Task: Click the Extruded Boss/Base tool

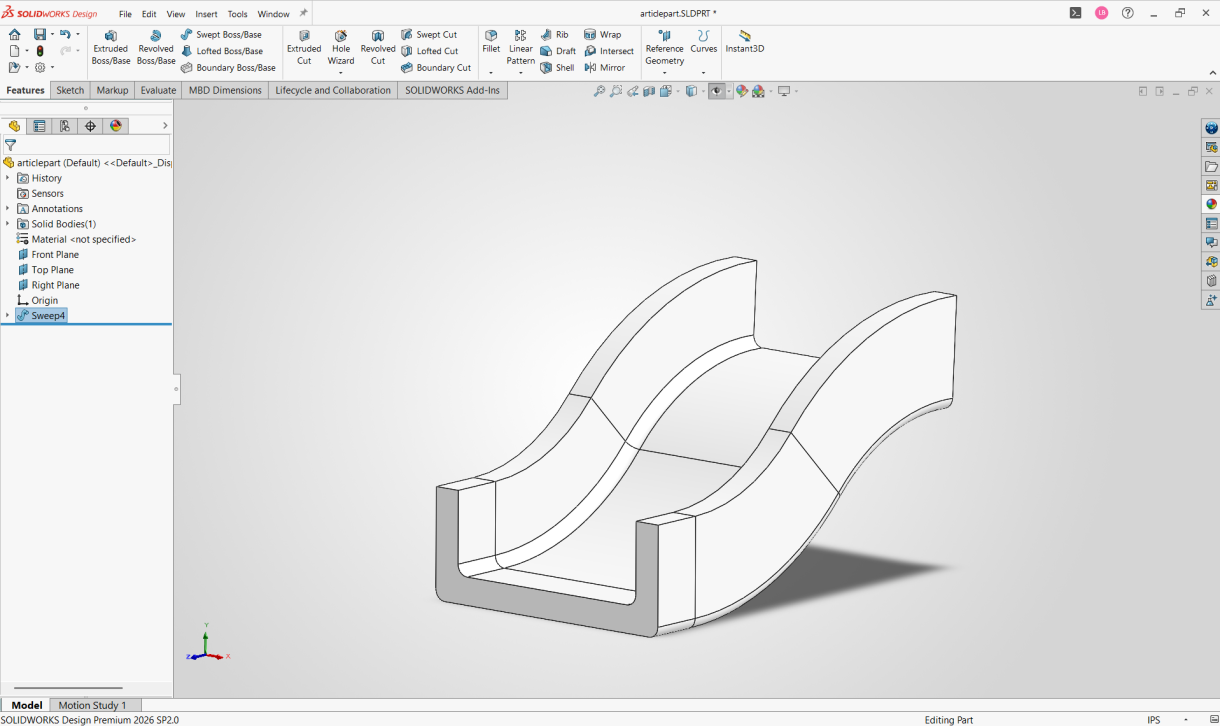Action: click(x=110, y=48)
